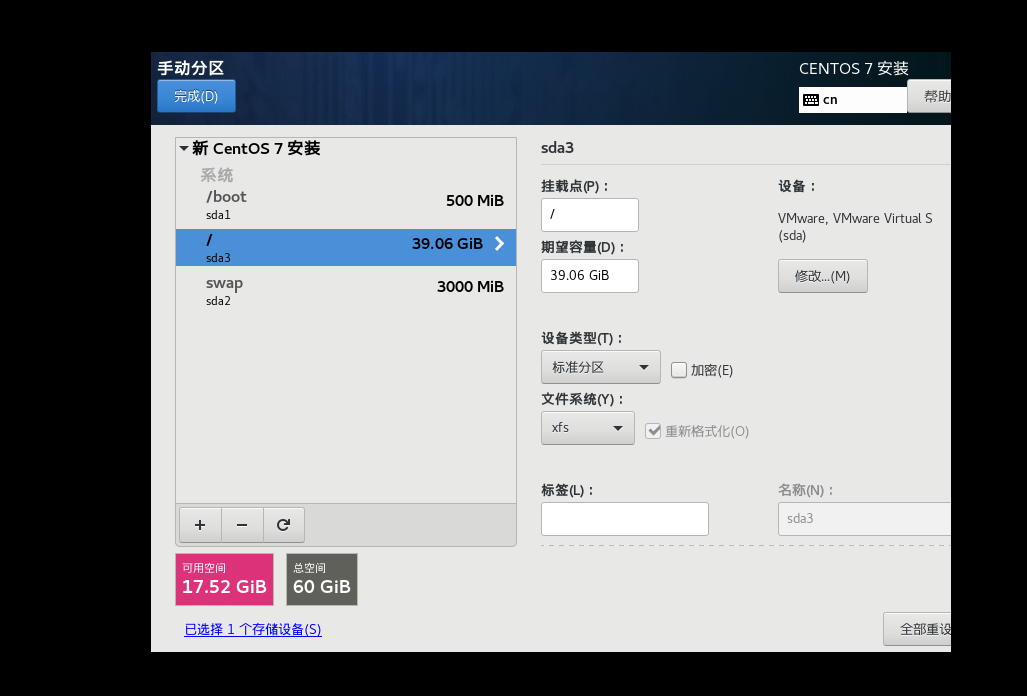1027x696 pixels.
Task: Click the 总空间 60 GiB box
Action: pos(322,579)
